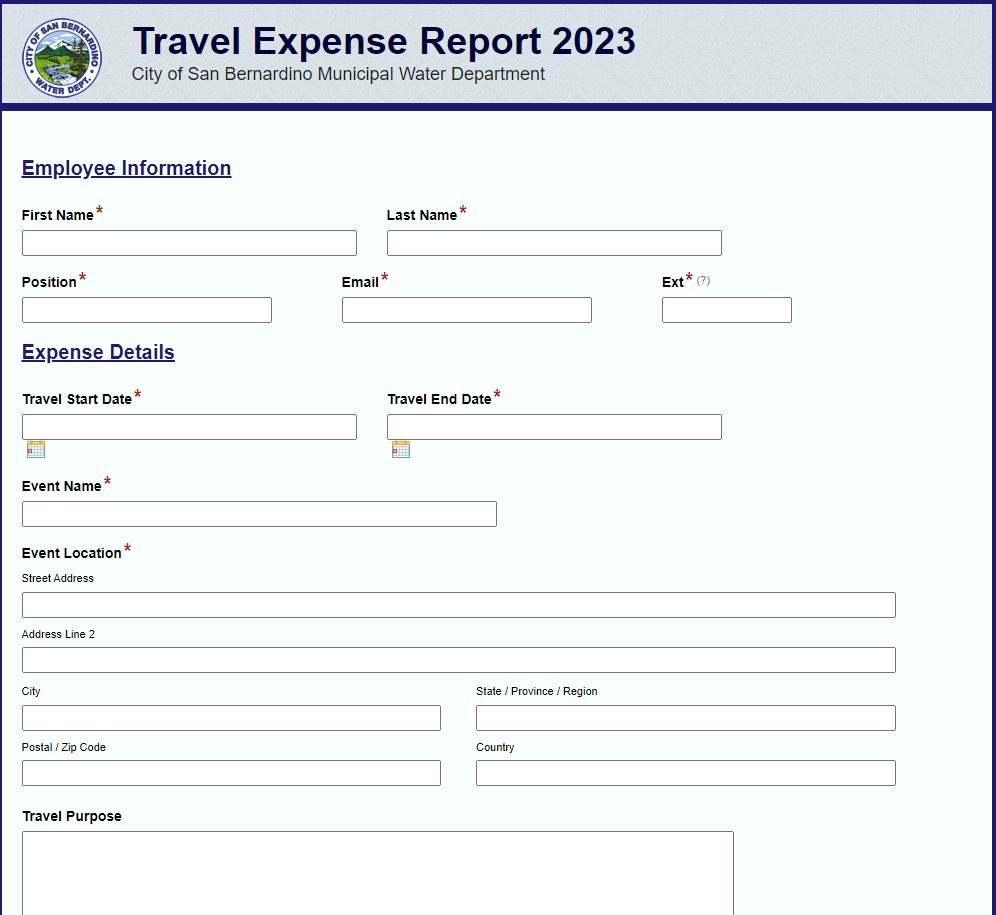The width and height of the screenshot is (996, 915).
Task: Click the Travel Purpose text area
Action: (x=377, y=870)
